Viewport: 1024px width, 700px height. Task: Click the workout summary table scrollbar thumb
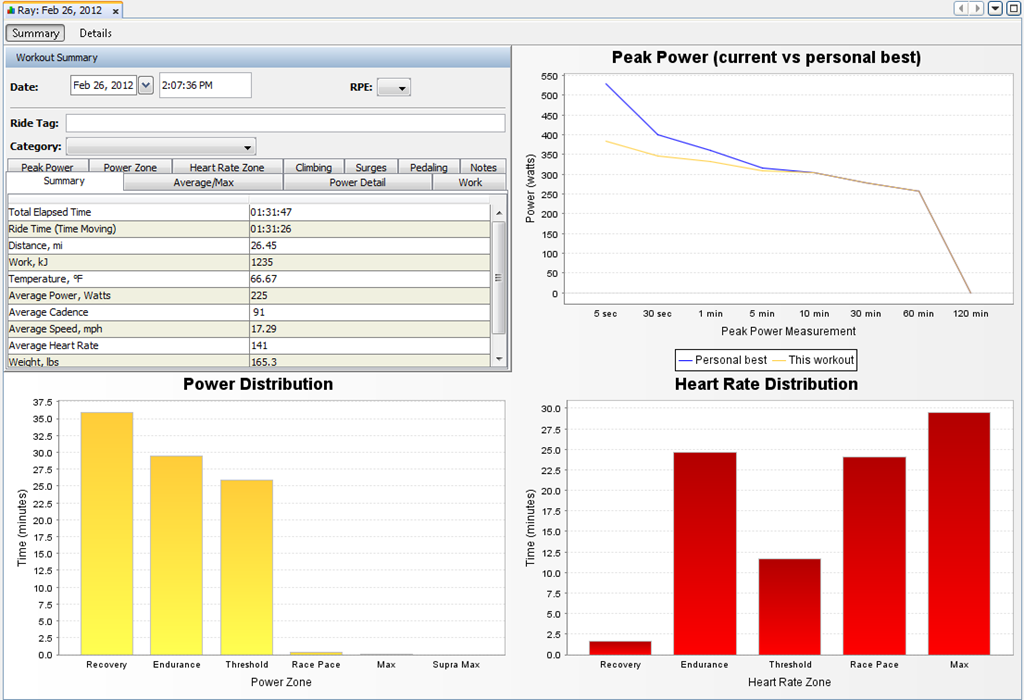(x=499, y=278)
